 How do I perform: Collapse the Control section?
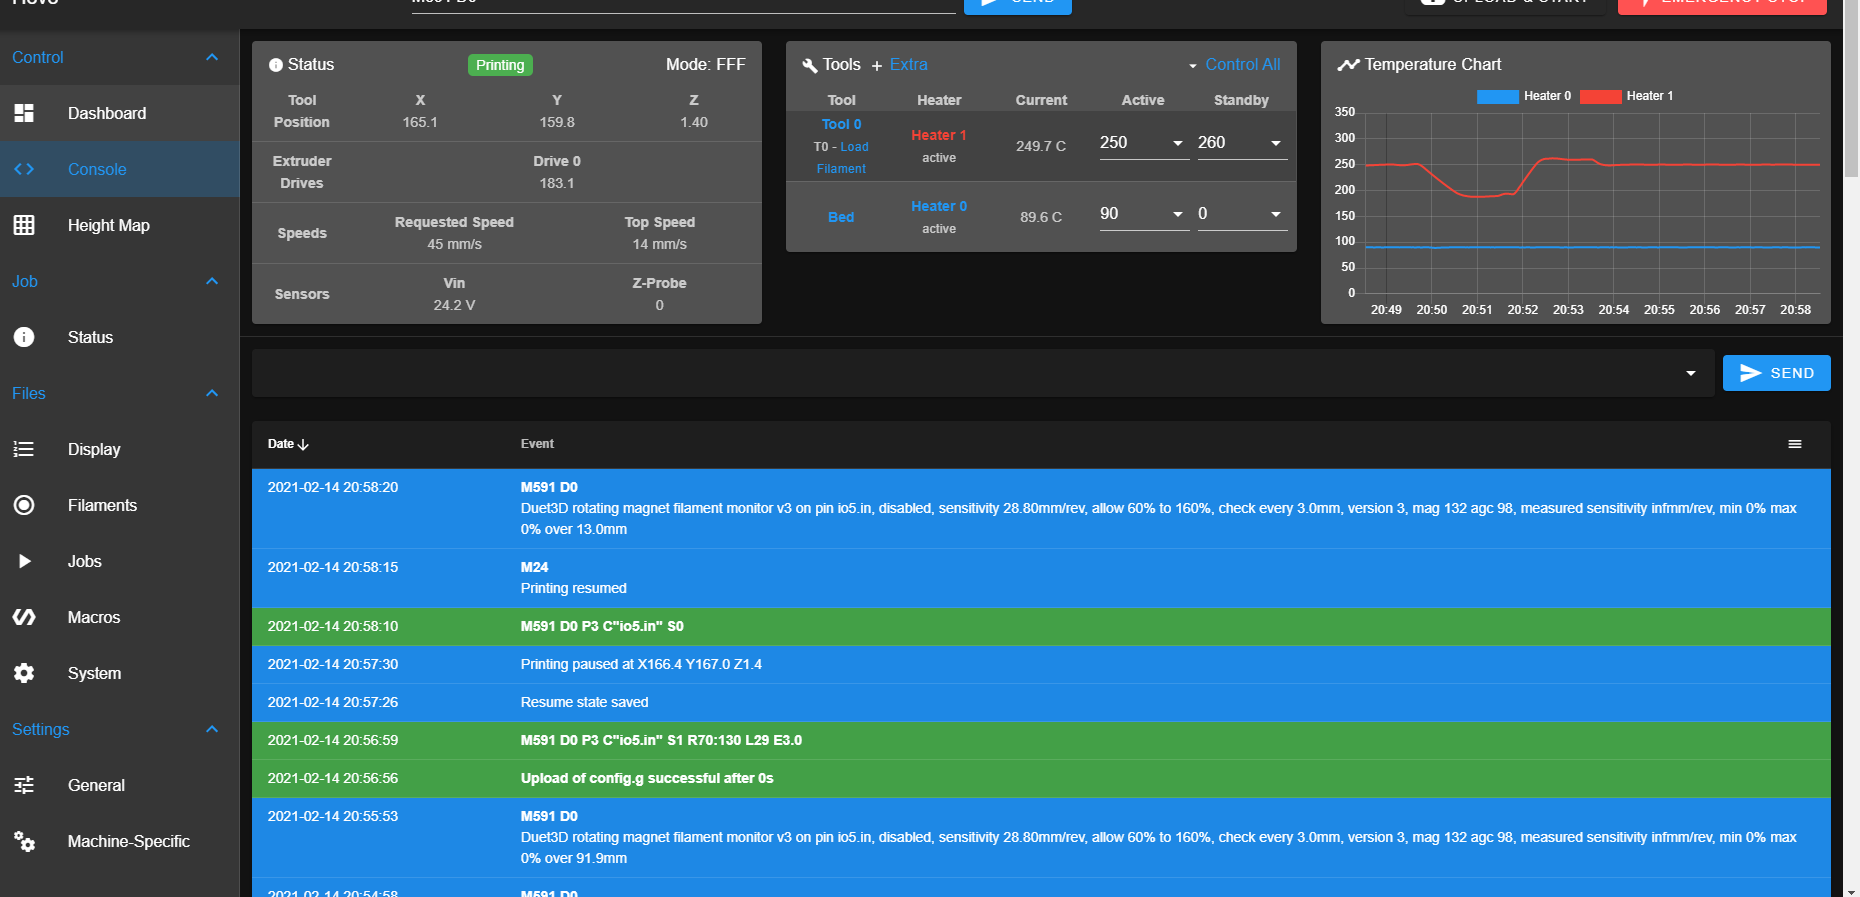pyautogui.click(x=212, y=57)
